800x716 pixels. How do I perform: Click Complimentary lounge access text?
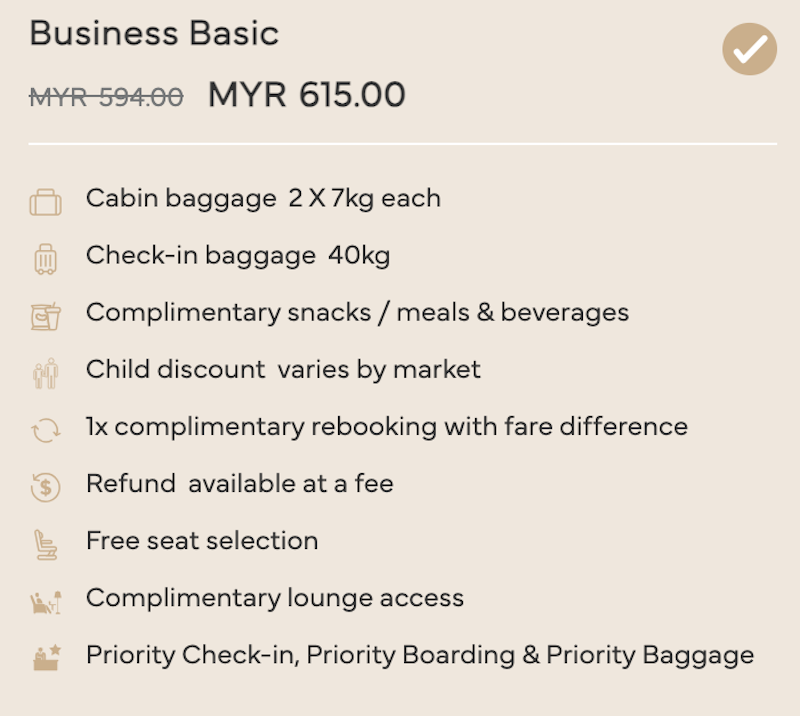[x=275, y=598]
